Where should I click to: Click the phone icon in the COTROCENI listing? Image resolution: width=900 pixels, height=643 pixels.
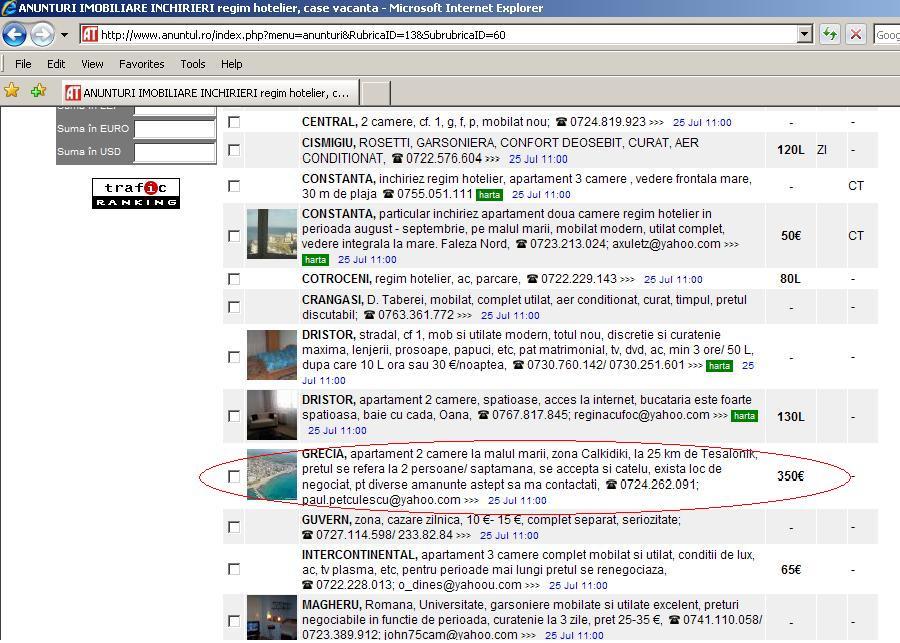click(532, 279)
